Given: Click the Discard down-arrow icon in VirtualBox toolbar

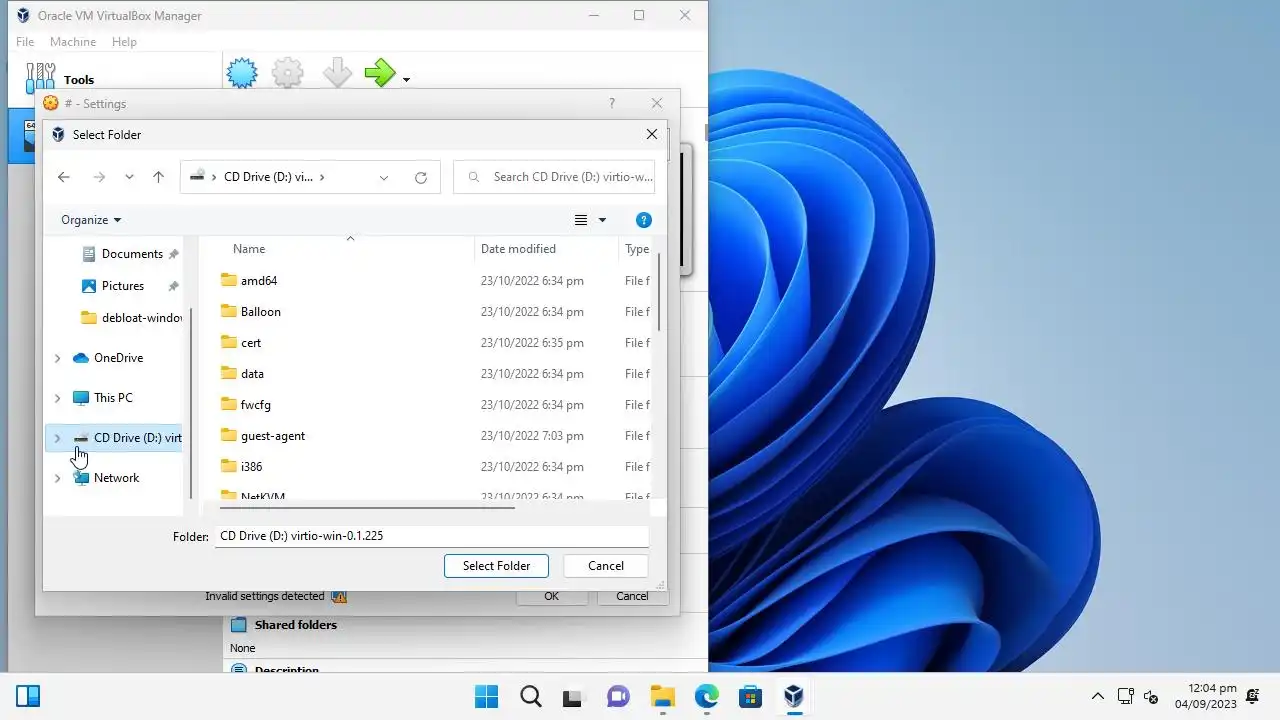Looking at the screenshot, I should [337, 73].
